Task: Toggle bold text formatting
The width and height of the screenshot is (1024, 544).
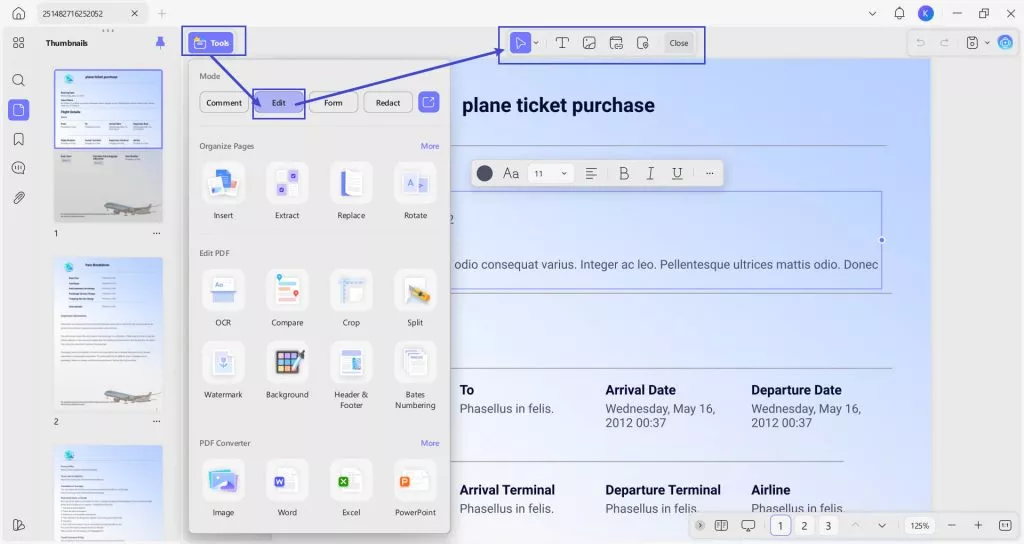Action: pos(624,173)
